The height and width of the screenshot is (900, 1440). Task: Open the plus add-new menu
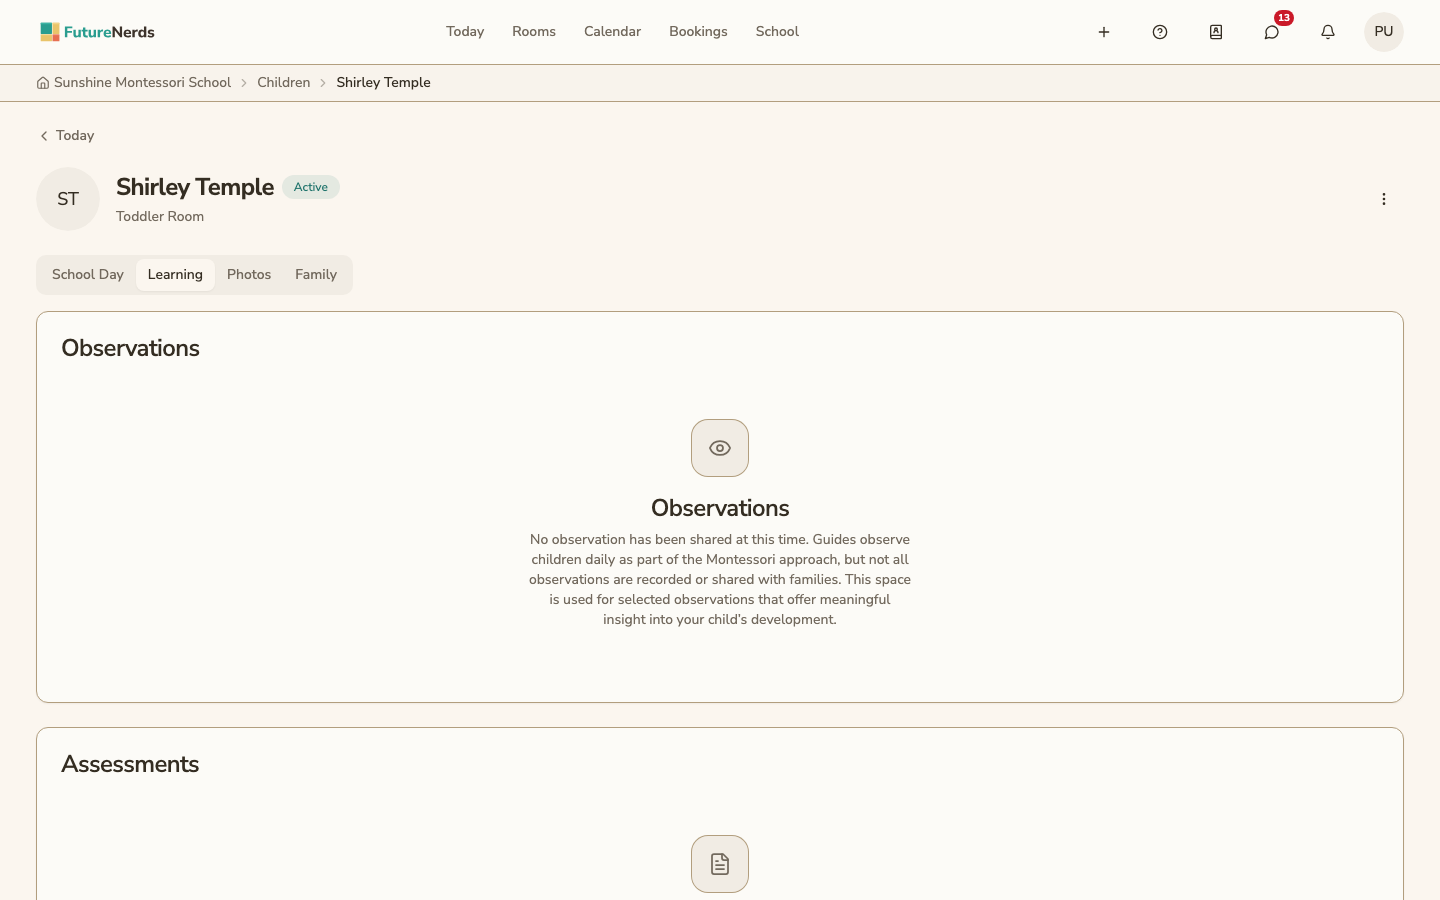pyautogui.click(x=1104, y=32)
